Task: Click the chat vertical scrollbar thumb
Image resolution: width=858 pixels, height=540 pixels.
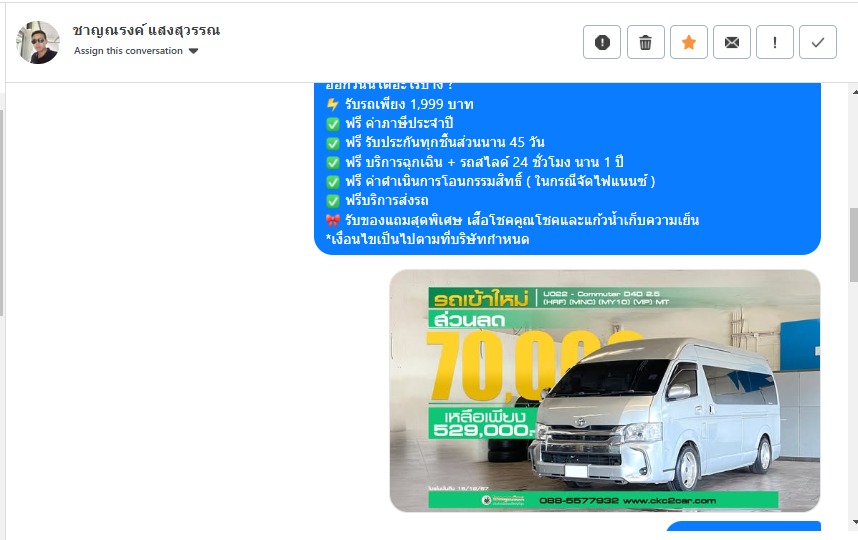Action: [x=854, y=245]
